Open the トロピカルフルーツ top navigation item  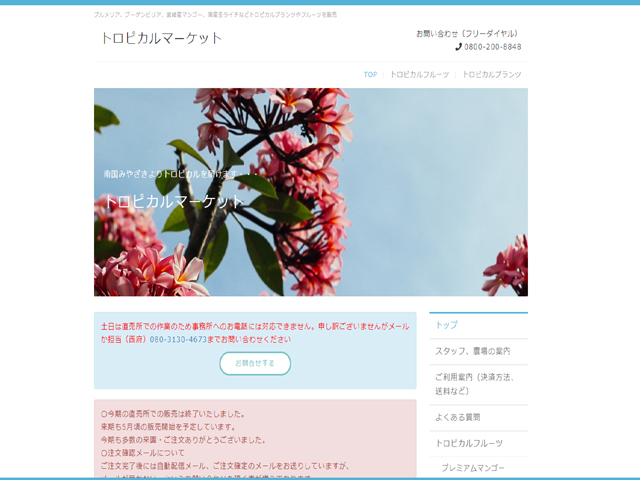click(420, 75)
